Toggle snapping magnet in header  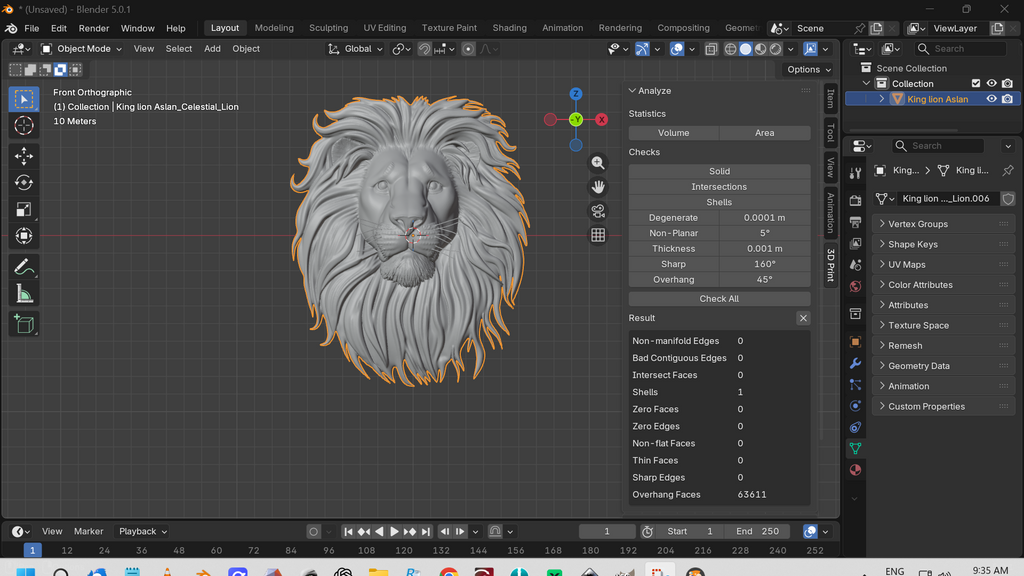point(424,49)
